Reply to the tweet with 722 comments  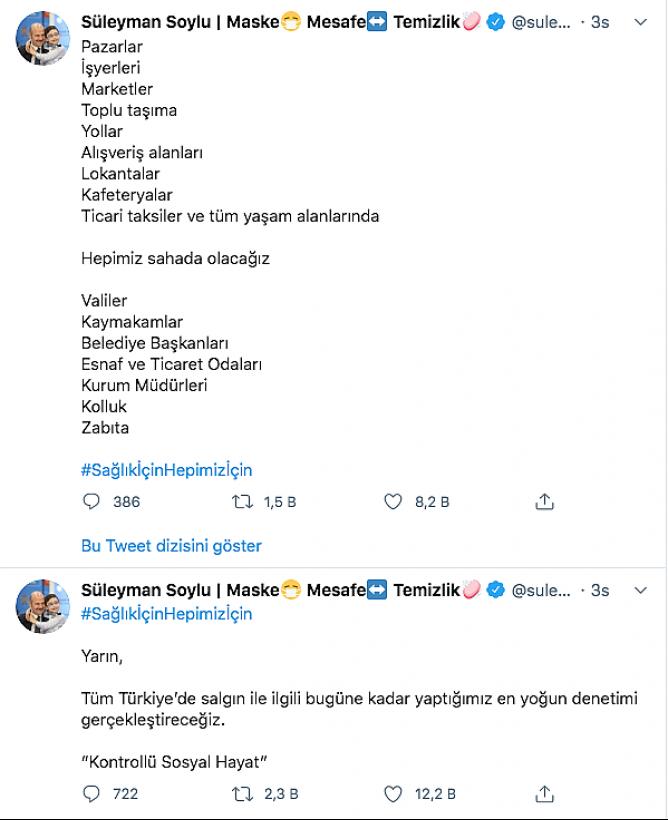92,794
